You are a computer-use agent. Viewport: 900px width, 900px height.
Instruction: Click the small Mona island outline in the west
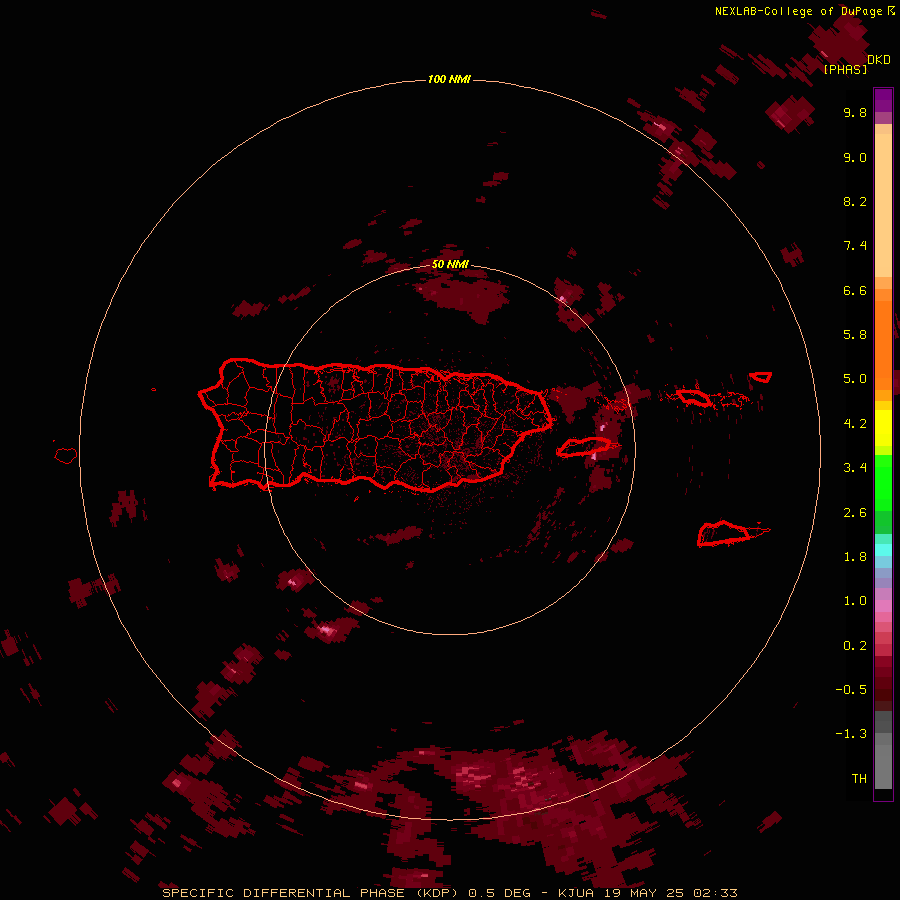(x=66, y=456)
